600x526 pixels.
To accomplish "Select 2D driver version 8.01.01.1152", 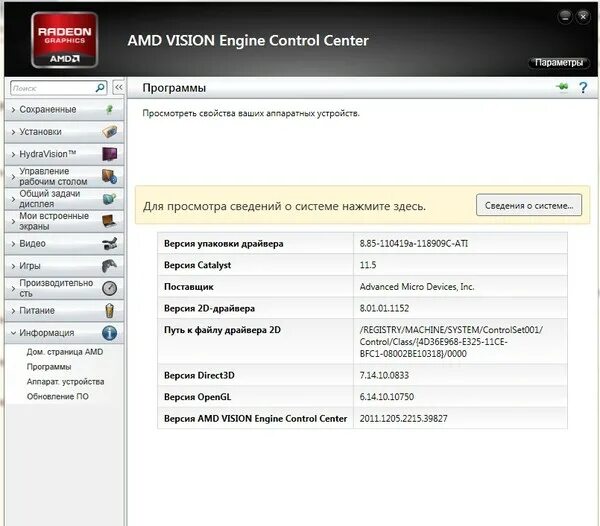I will pos(384,308).
